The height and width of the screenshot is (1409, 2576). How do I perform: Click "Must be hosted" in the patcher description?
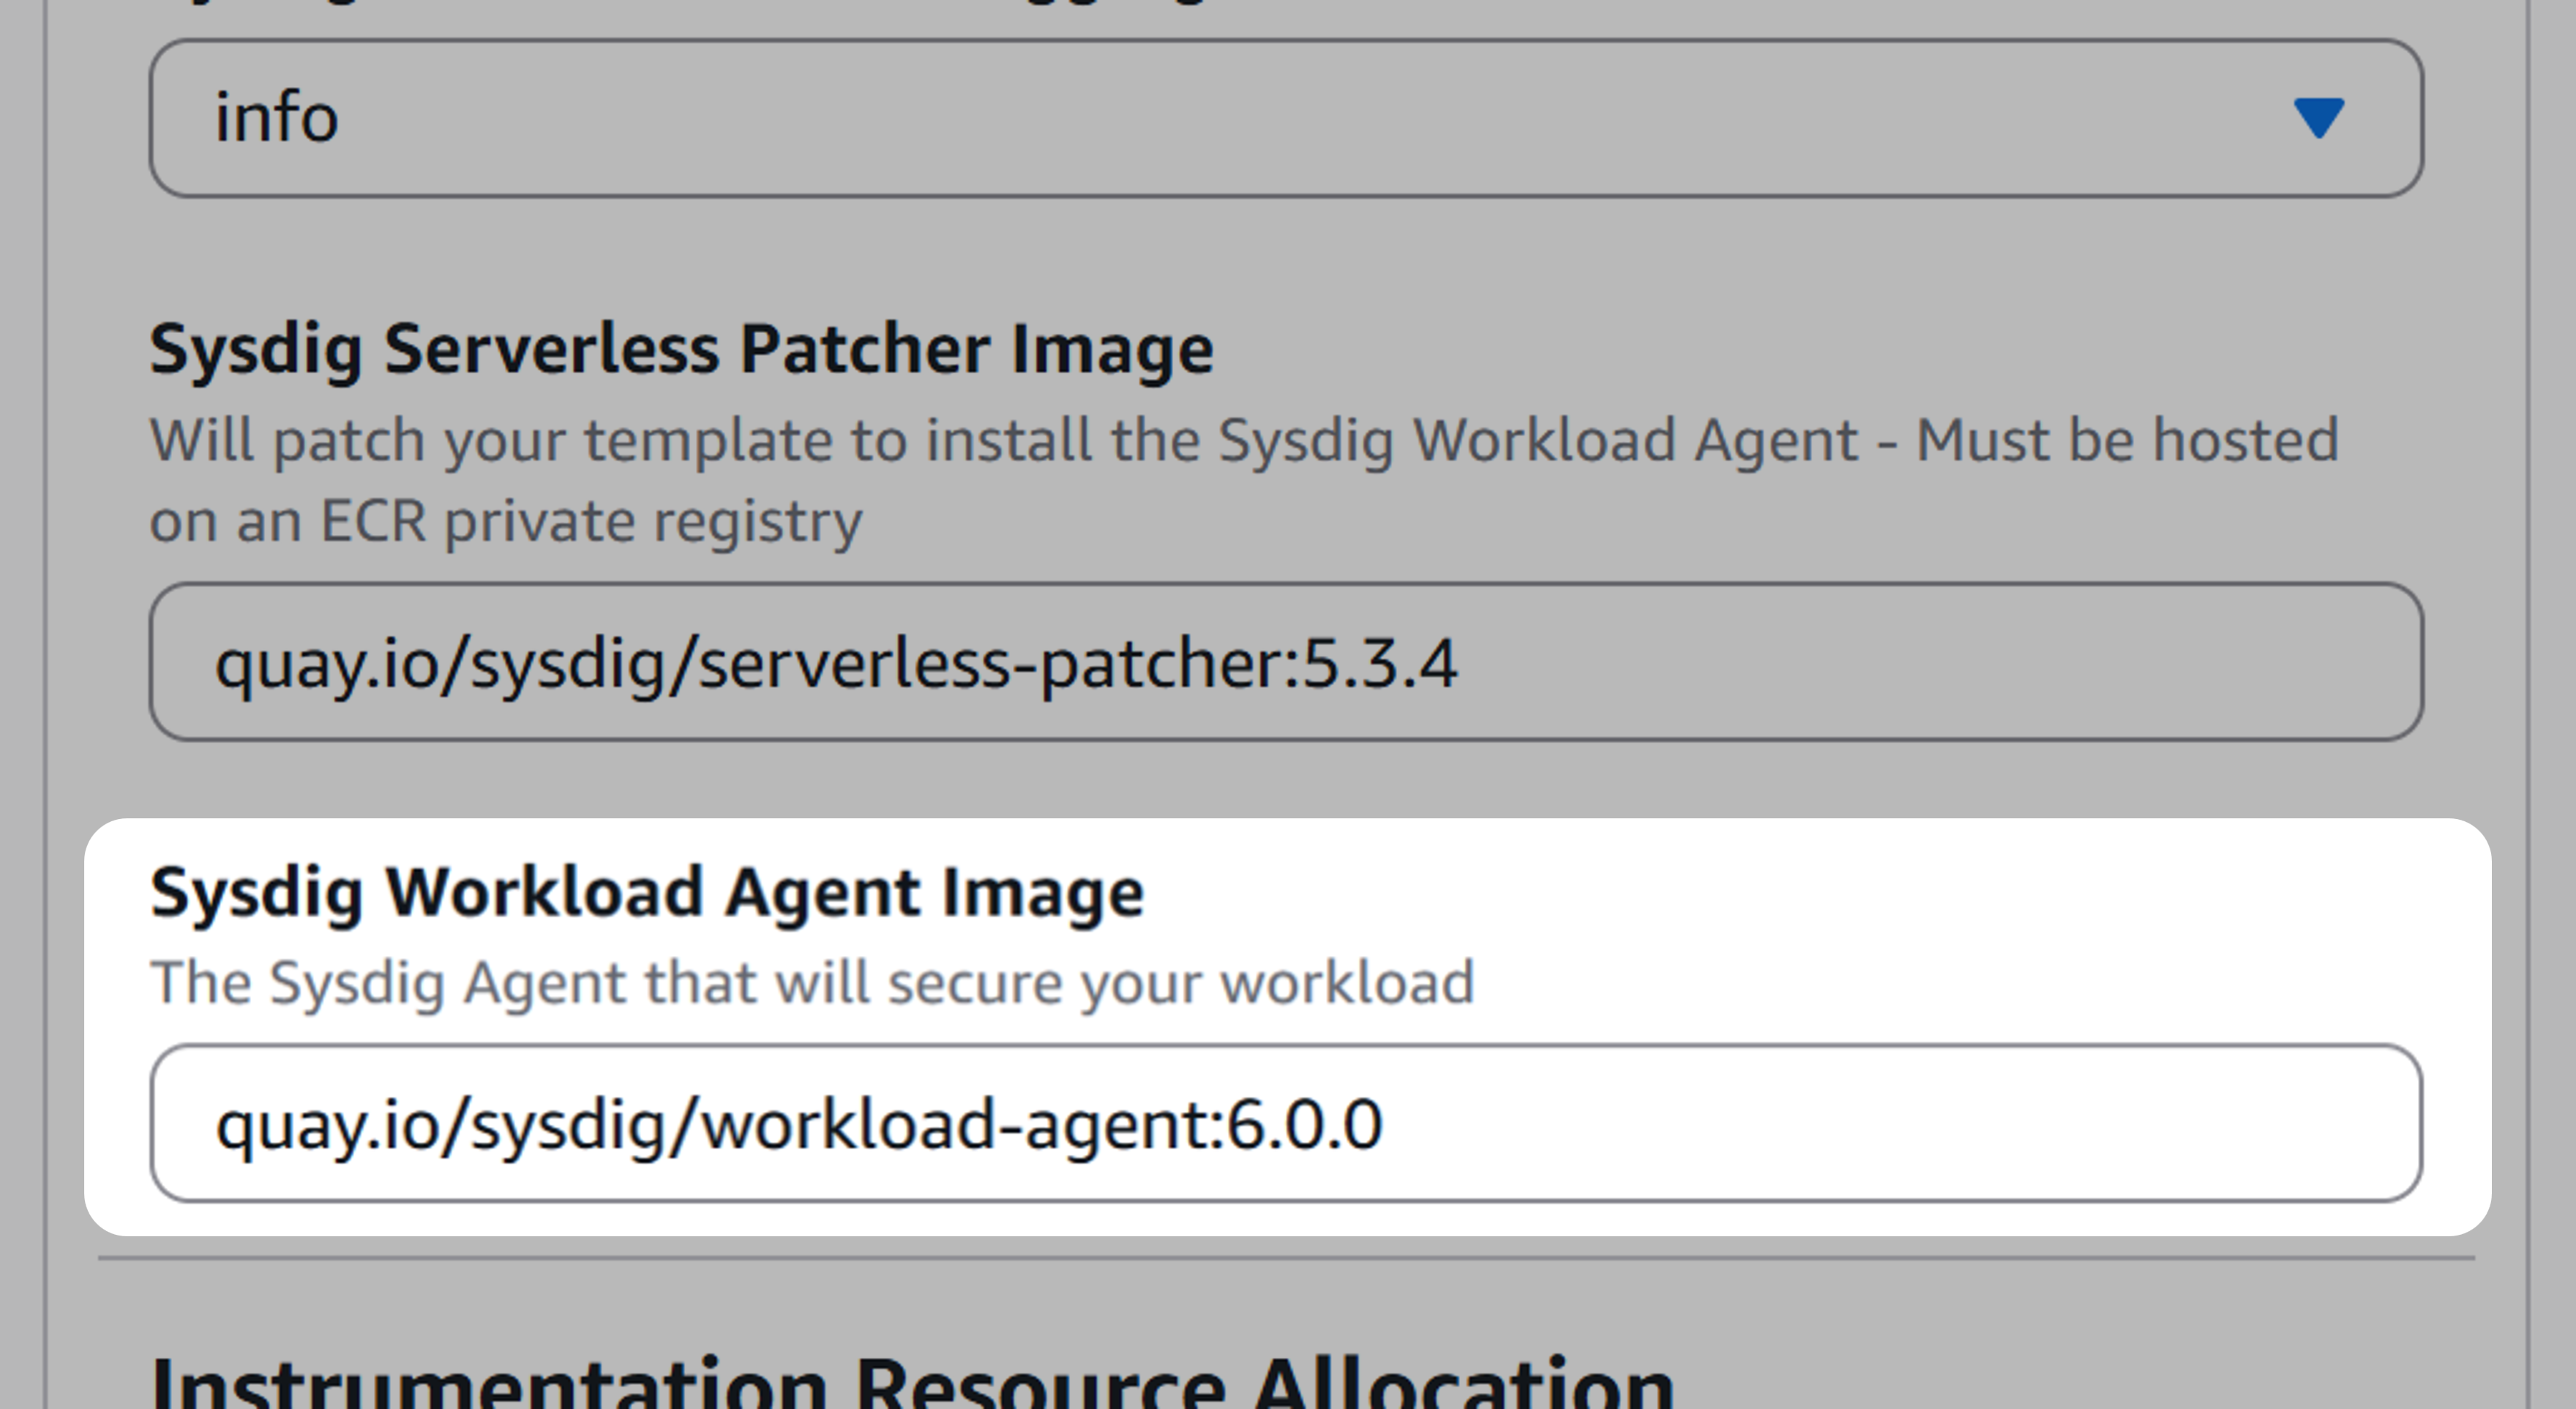pos(2127,440)
